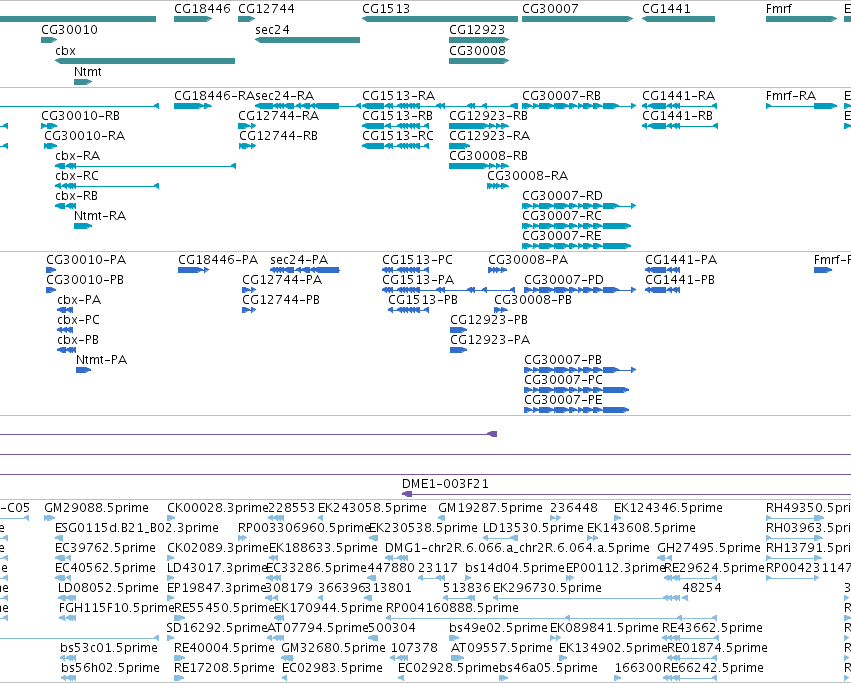Screen dimensions: 851x683
Task: Open protein label CG30007-PD
Action: click(564, 281)
